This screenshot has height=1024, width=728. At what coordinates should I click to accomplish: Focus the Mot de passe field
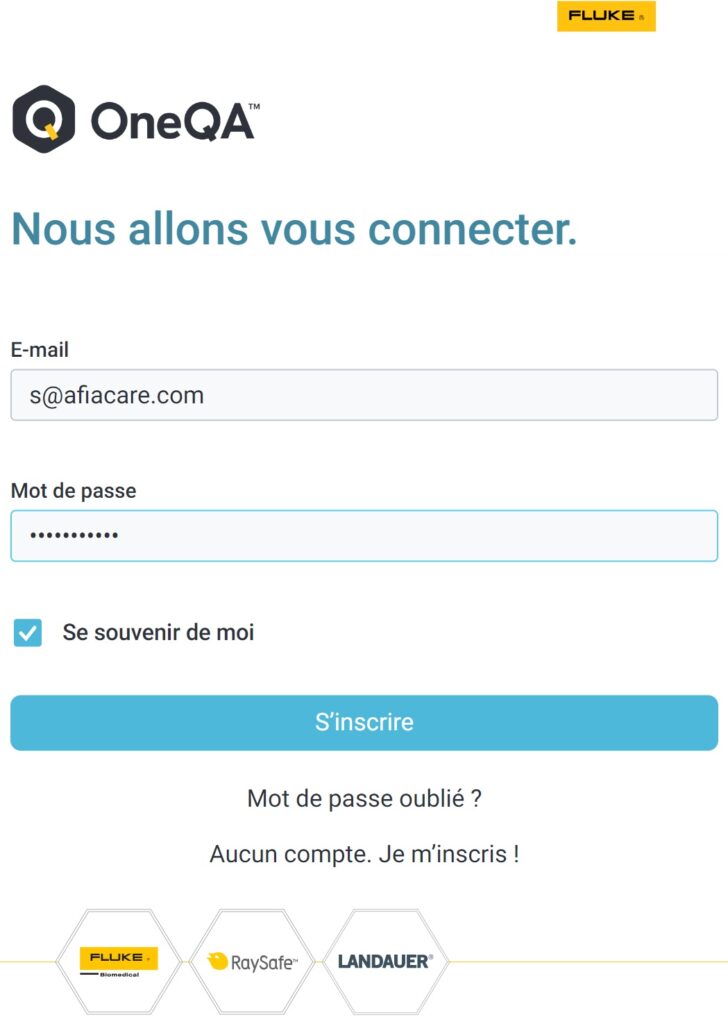click(364, 536)
